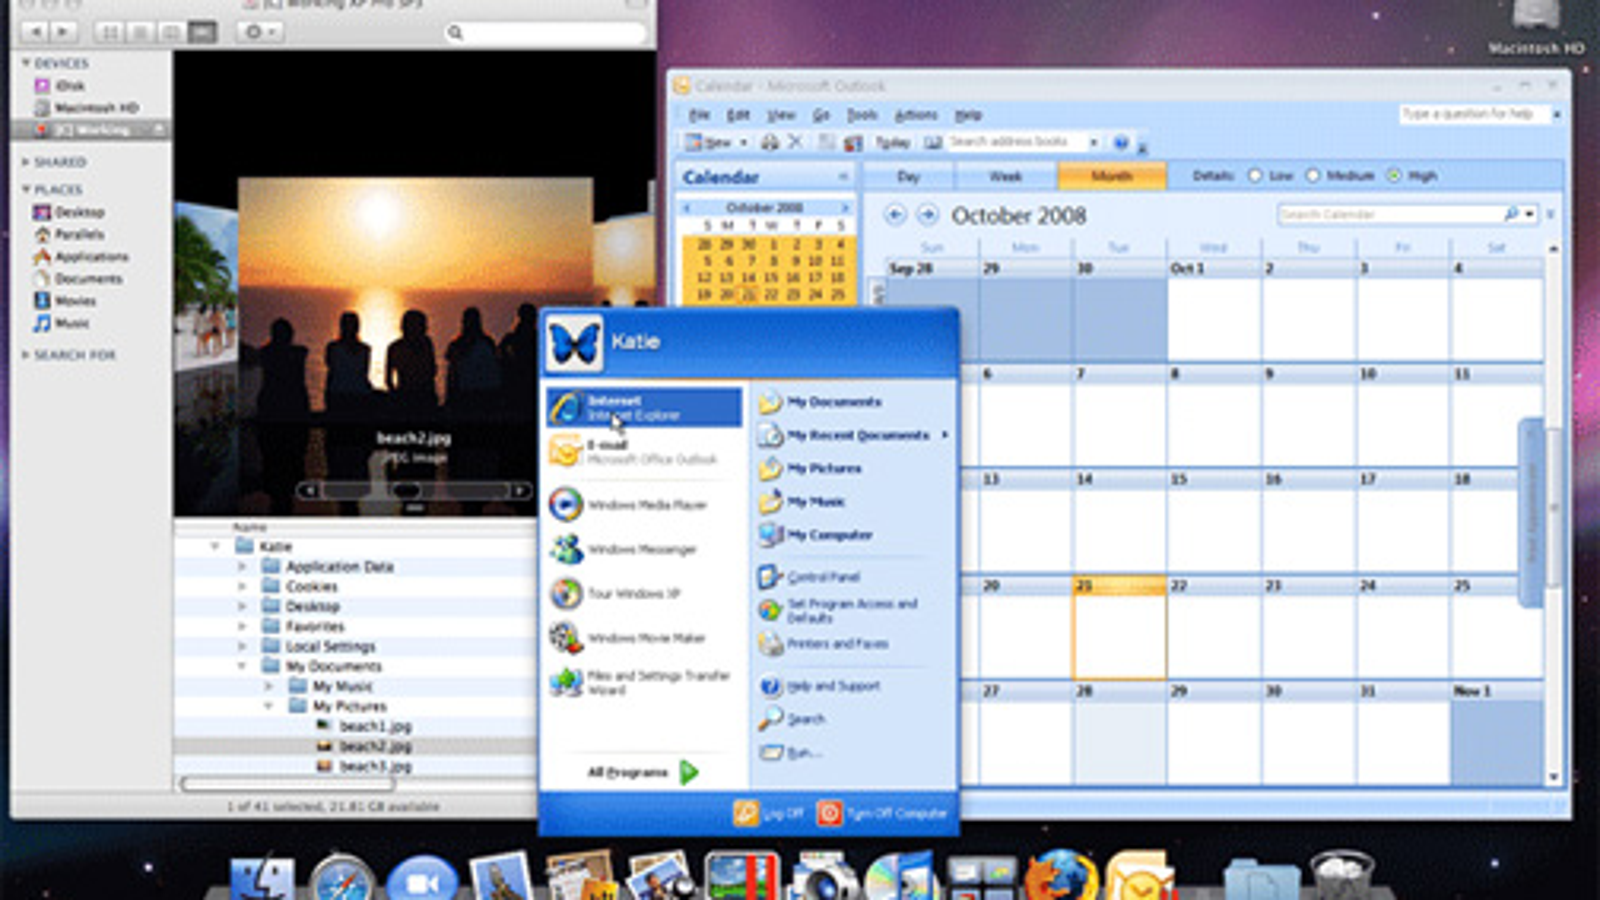The height and width of the screenshot is (900, 1600).
Task: Open the Finder Action gear dropdown
Action: [260, 32]
